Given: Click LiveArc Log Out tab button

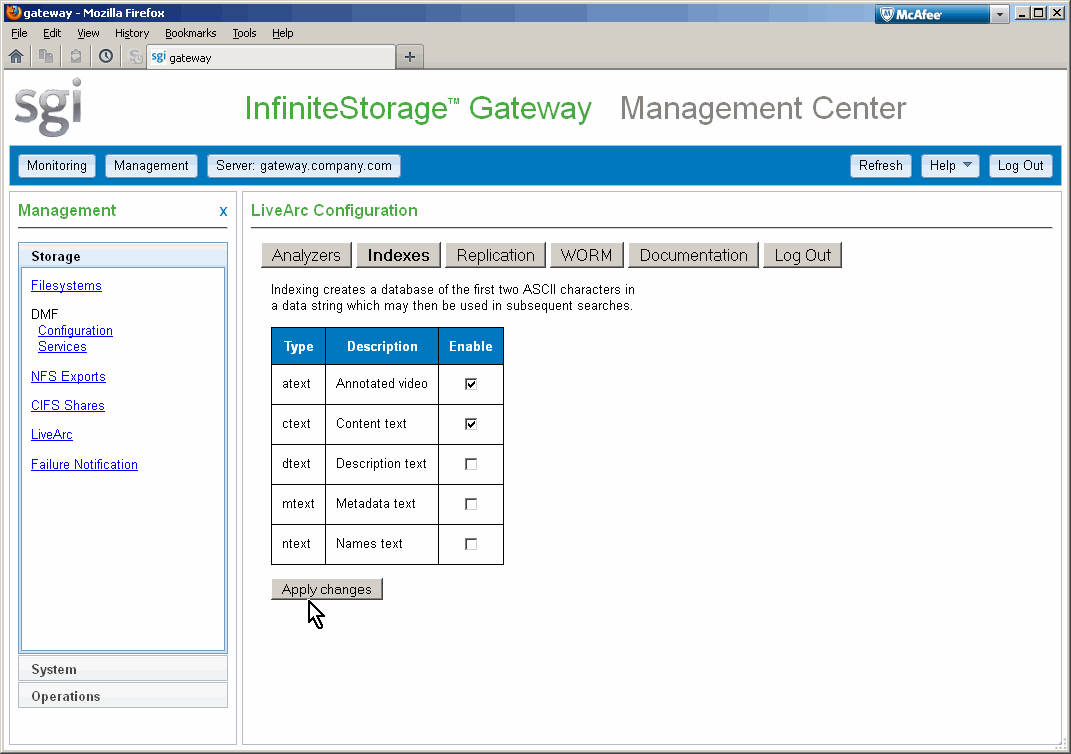Looking at the screenshot, I should click(802, 255).
